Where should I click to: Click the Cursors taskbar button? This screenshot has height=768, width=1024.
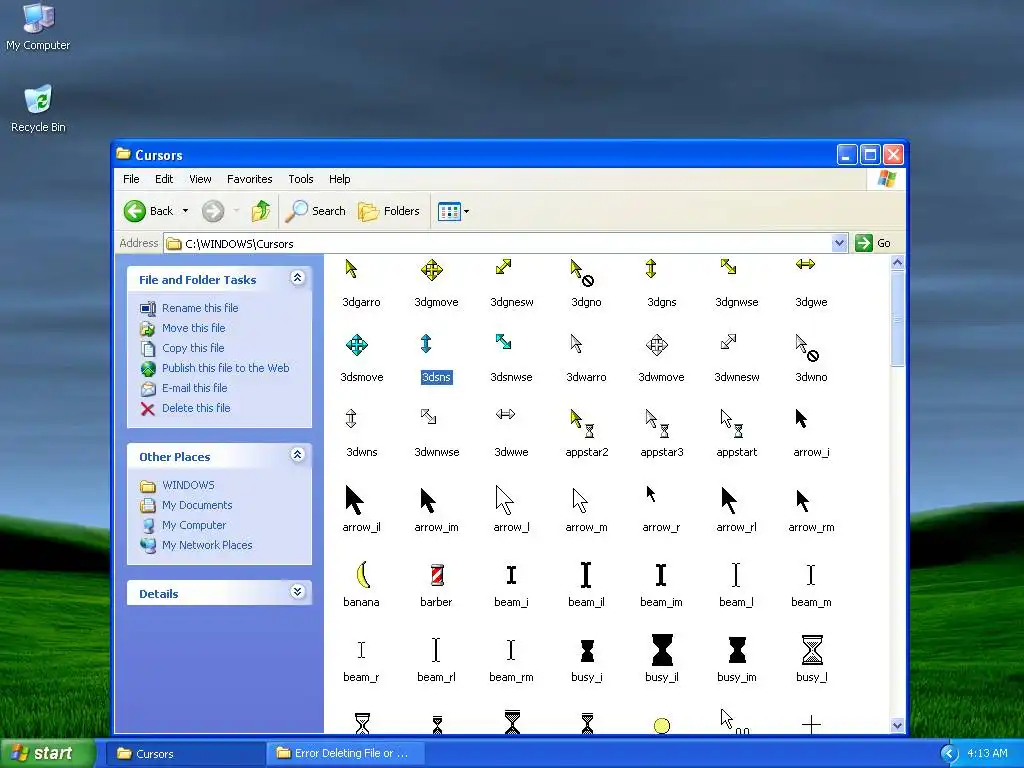pyautogui.click(x=185, y=753)
